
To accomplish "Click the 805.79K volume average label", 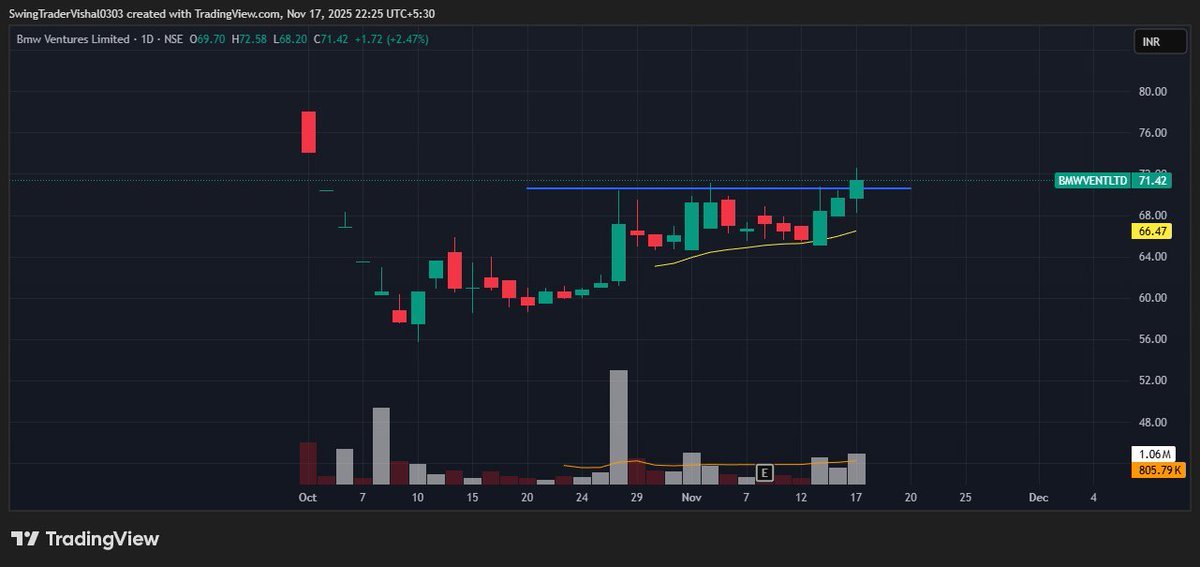I will [x=1158, y=470].
